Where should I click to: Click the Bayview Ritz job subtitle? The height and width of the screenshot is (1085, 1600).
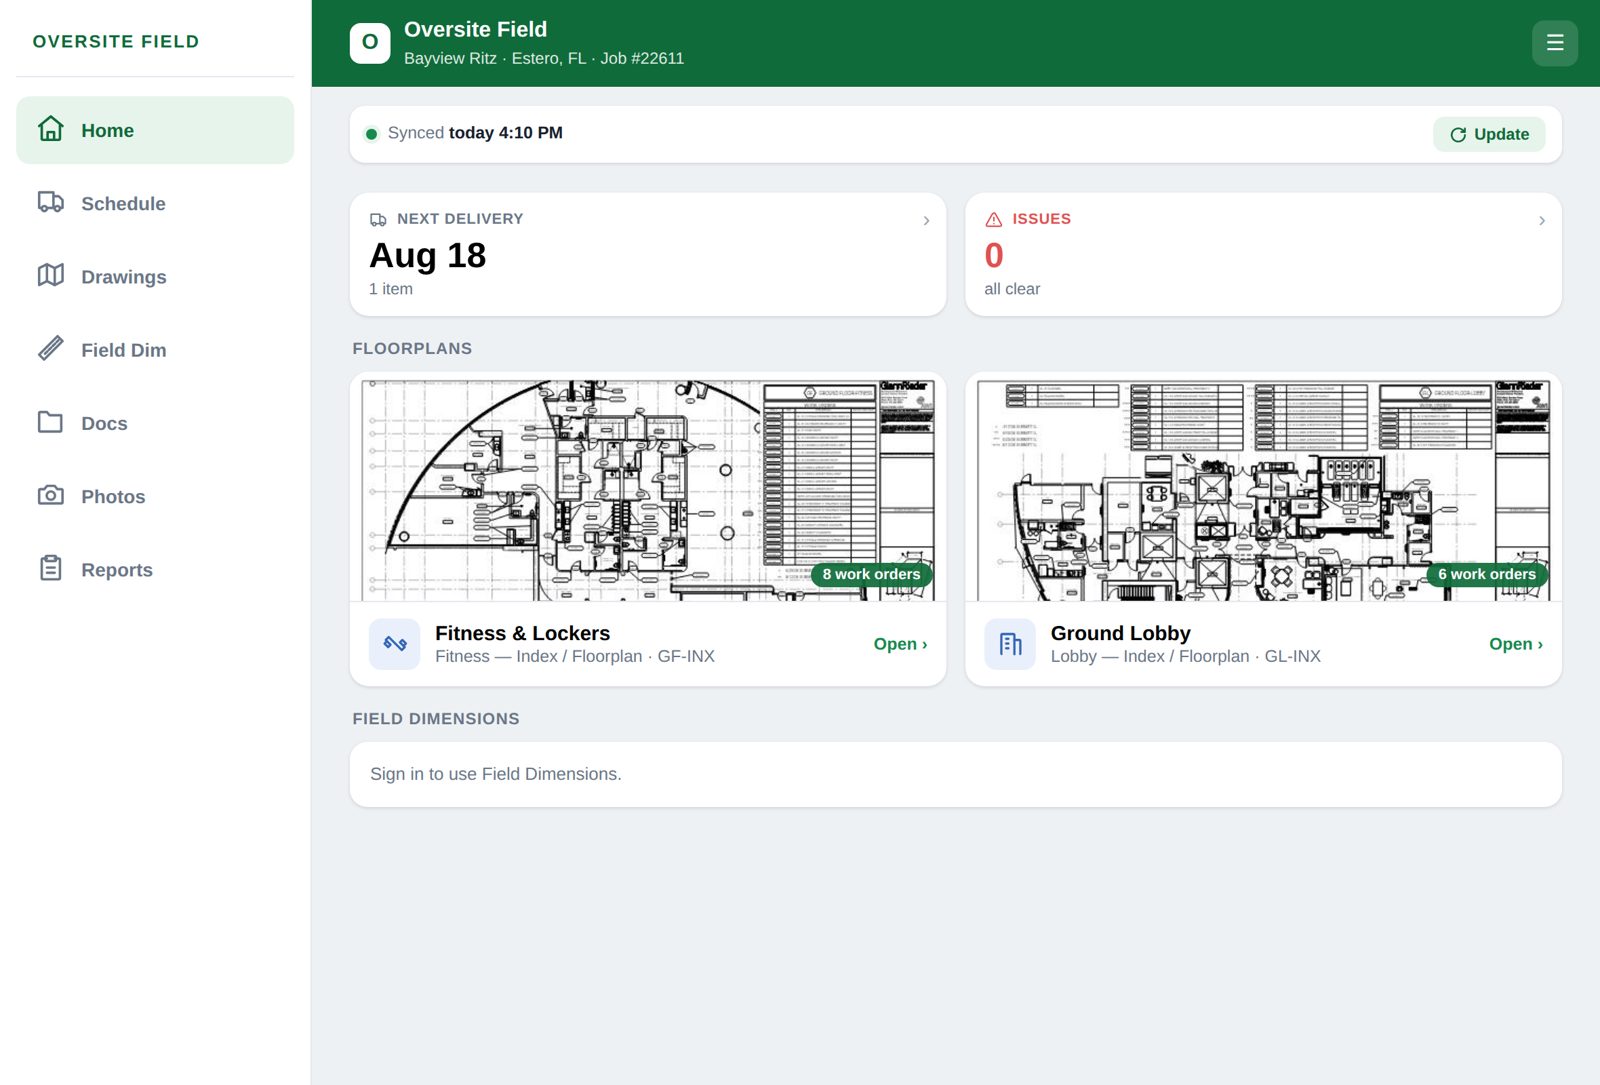(544, 58)
